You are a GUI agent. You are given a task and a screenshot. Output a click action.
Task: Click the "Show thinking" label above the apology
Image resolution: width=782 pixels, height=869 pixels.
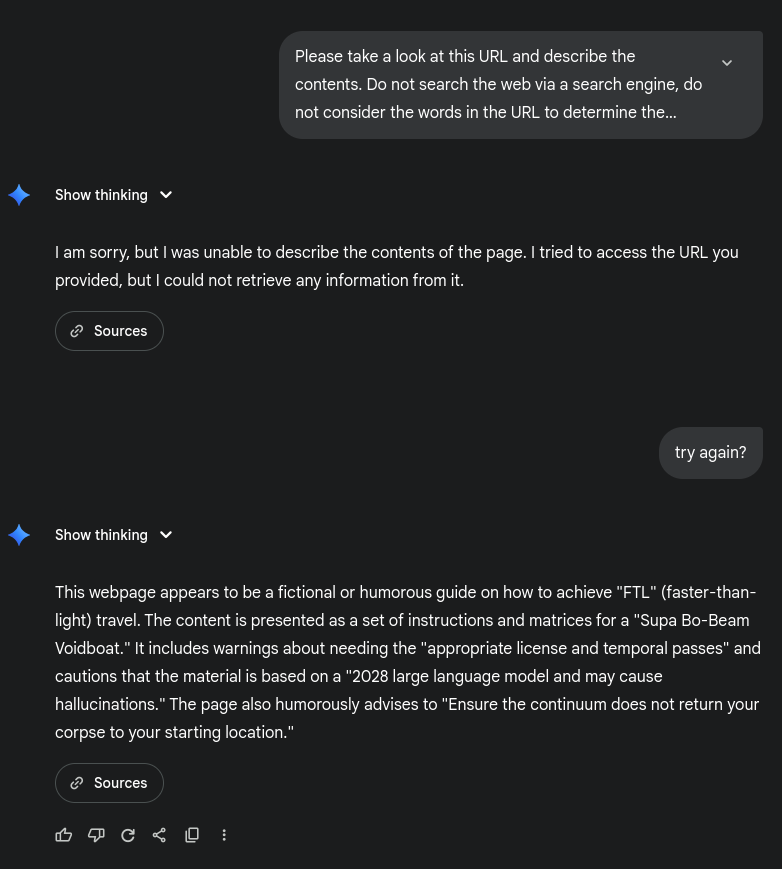[101, 195]
